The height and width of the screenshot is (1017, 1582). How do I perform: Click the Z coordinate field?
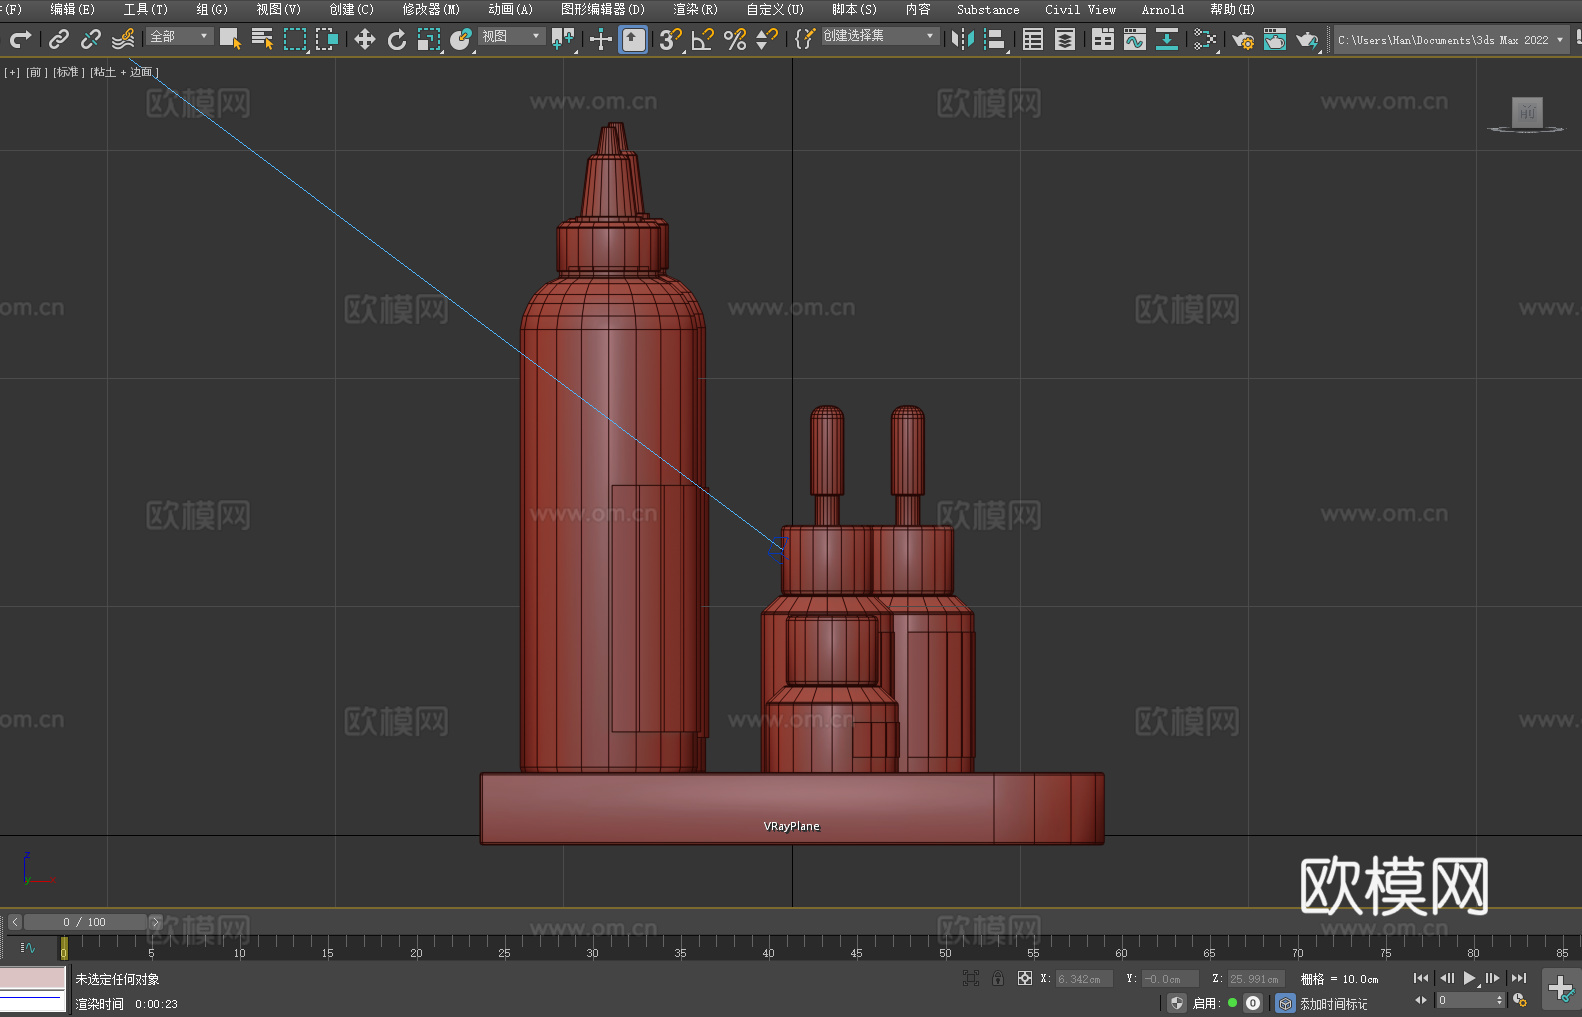click(x=1254, y=979)
